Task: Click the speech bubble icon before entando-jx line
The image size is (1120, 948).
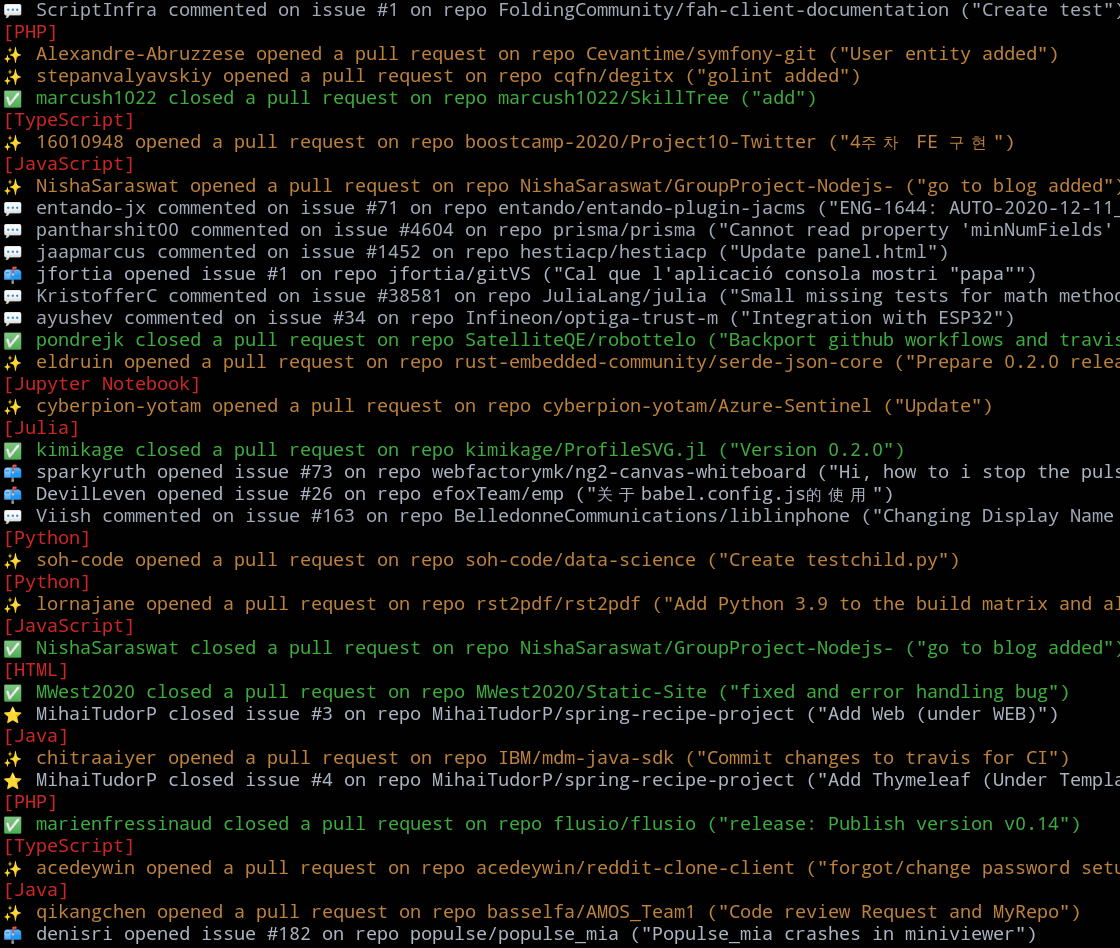Action: [x=13, y=209]
